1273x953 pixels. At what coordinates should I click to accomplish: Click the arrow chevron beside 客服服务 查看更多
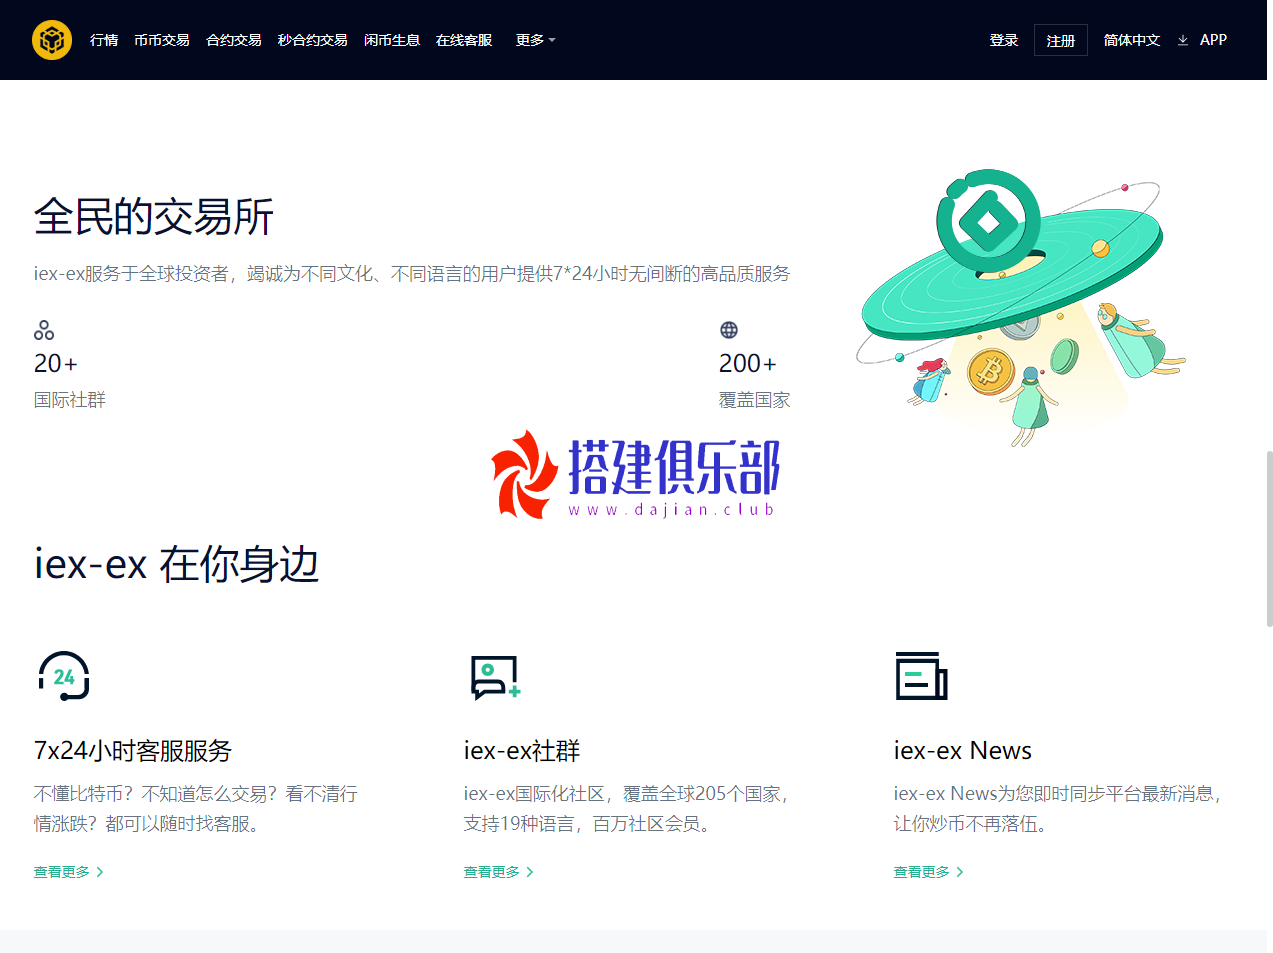100,872
